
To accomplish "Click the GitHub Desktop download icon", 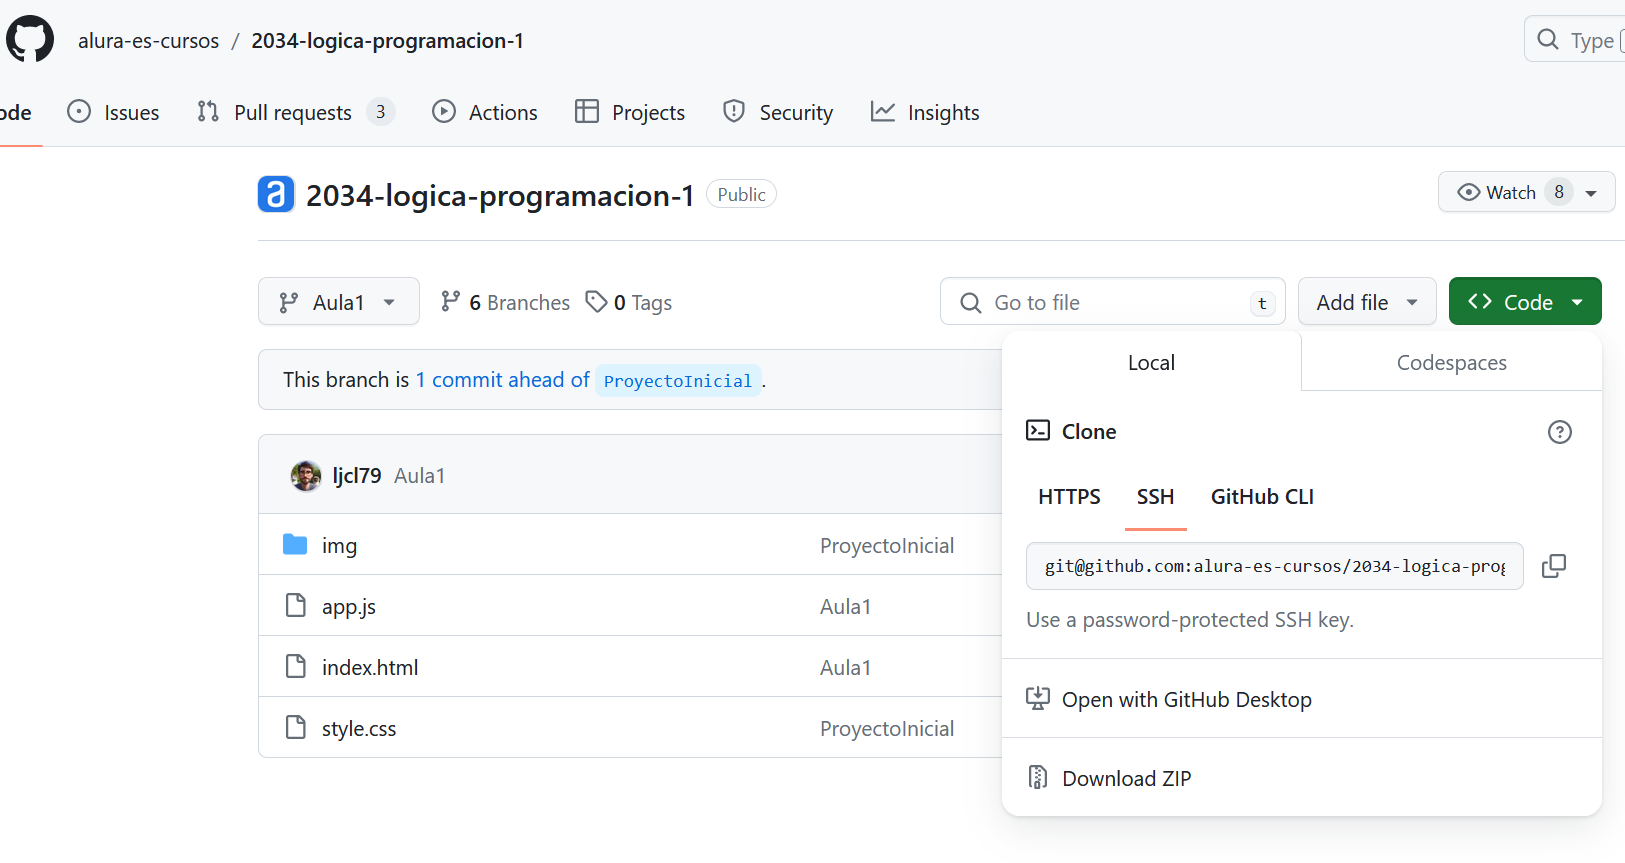I will 1038,698.
